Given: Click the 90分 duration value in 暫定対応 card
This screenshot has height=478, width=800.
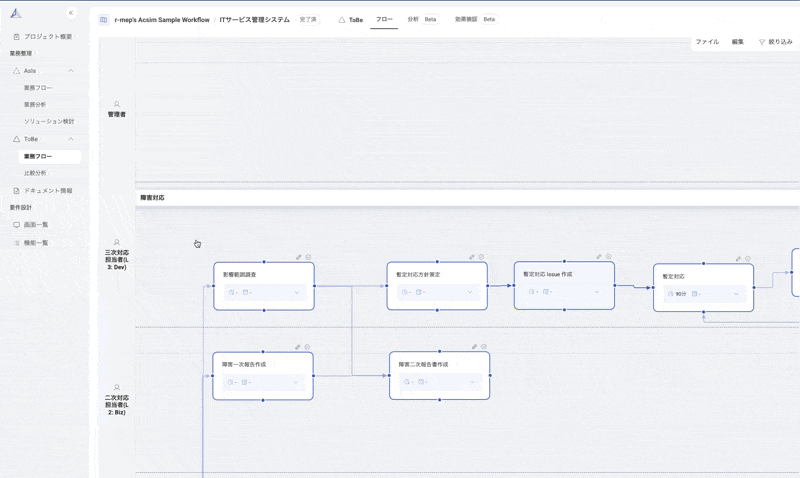Looking at the screenshot, I should click(x=681, y=294).
